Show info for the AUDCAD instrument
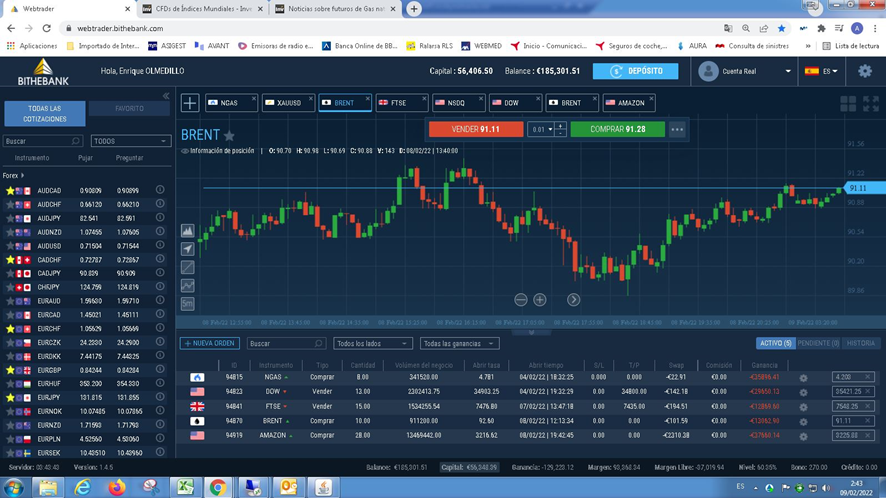Image resolution: width=886 pixels, height=498 pixels. coord(160,190)
